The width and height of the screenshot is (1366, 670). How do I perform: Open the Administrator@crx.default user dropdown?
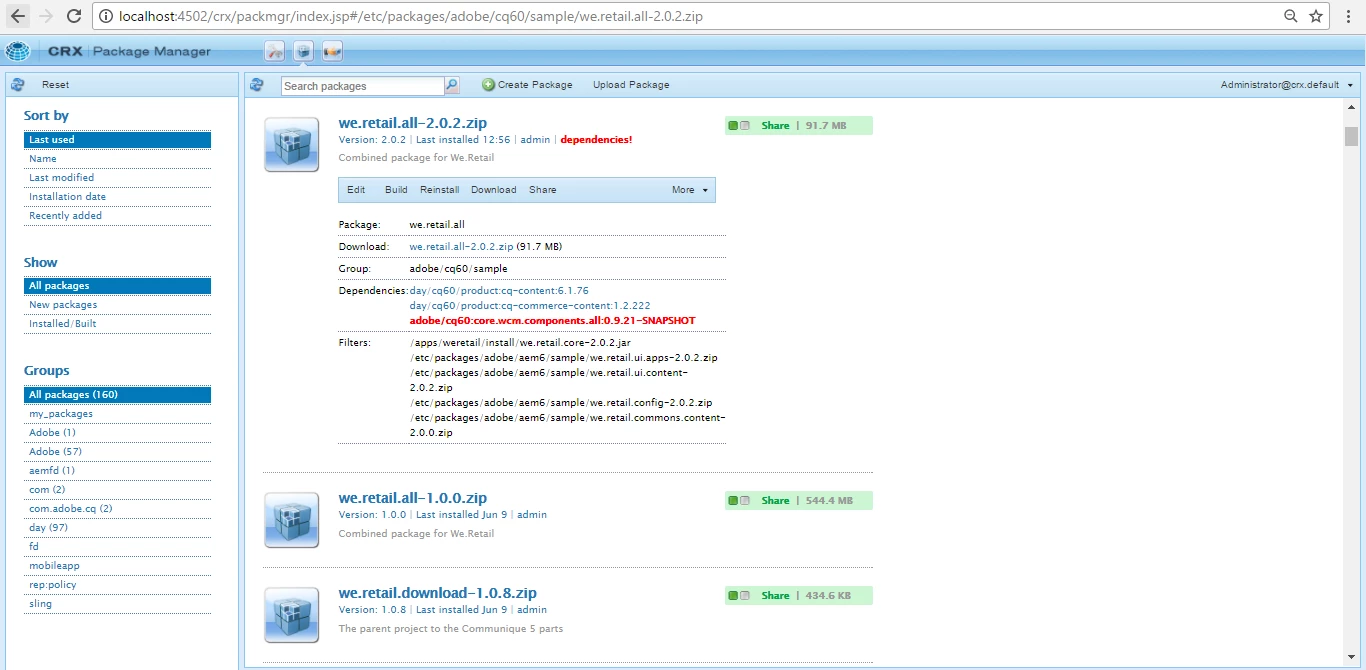pos(1287,85)
